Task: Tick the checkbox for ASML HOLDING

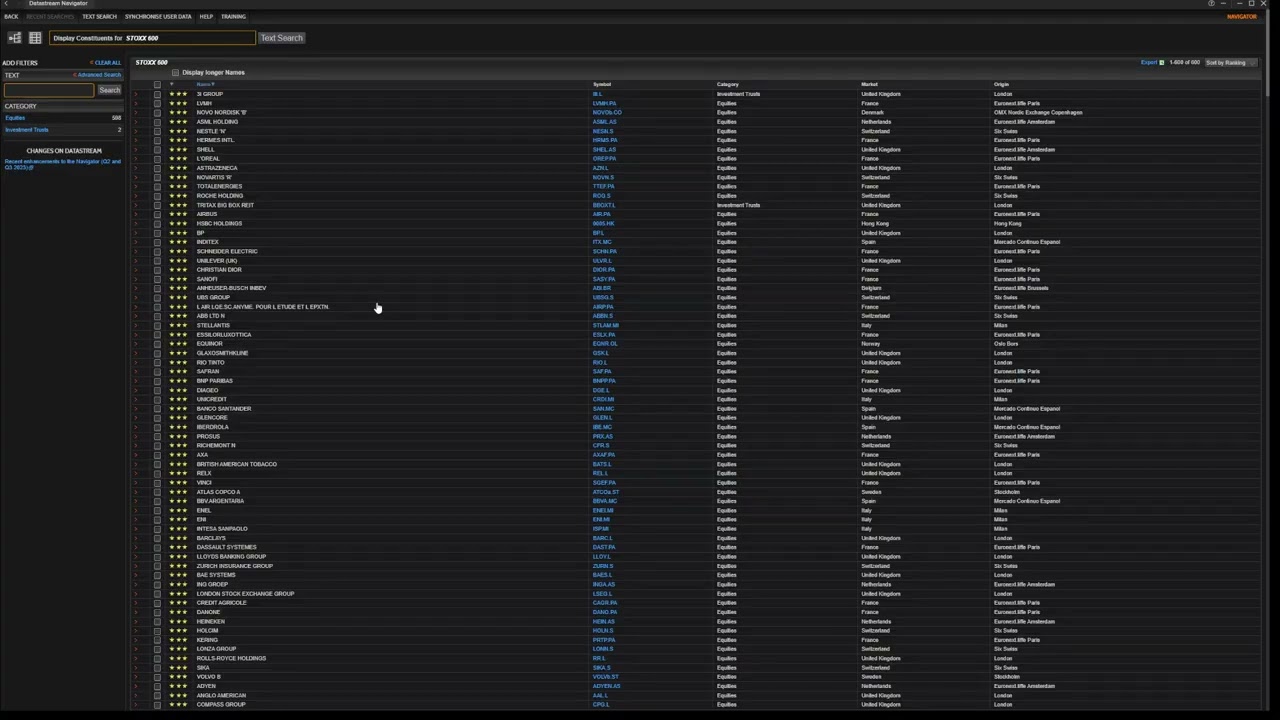Action: (x=157, y=122)
